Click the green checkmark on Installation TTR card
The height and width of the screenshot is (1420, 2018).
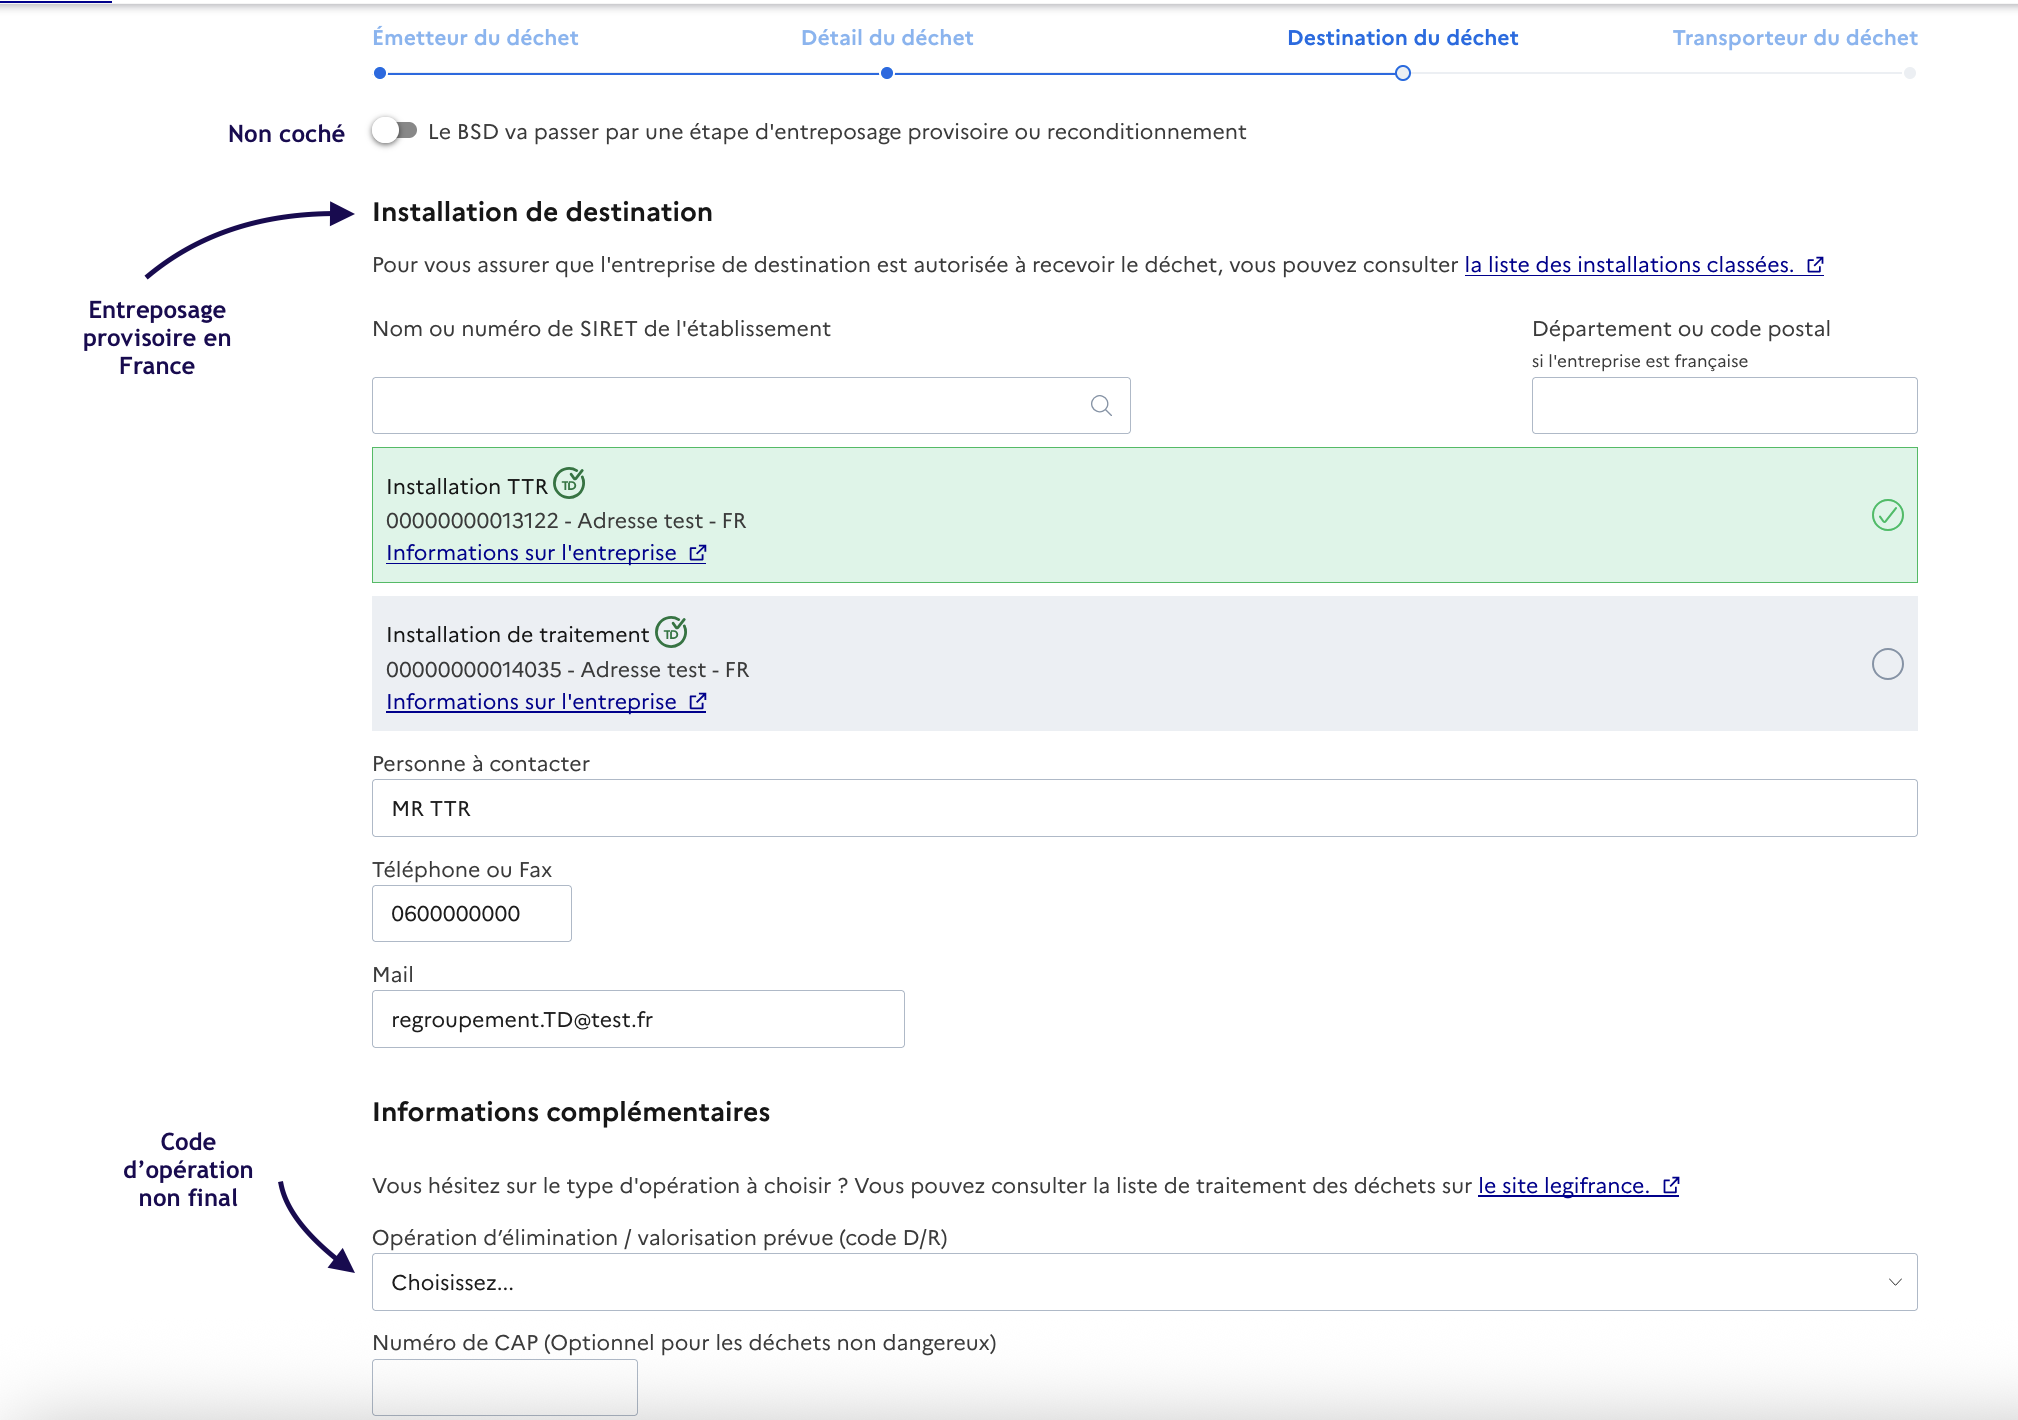pyautogui.click(x=1887, y=515)
